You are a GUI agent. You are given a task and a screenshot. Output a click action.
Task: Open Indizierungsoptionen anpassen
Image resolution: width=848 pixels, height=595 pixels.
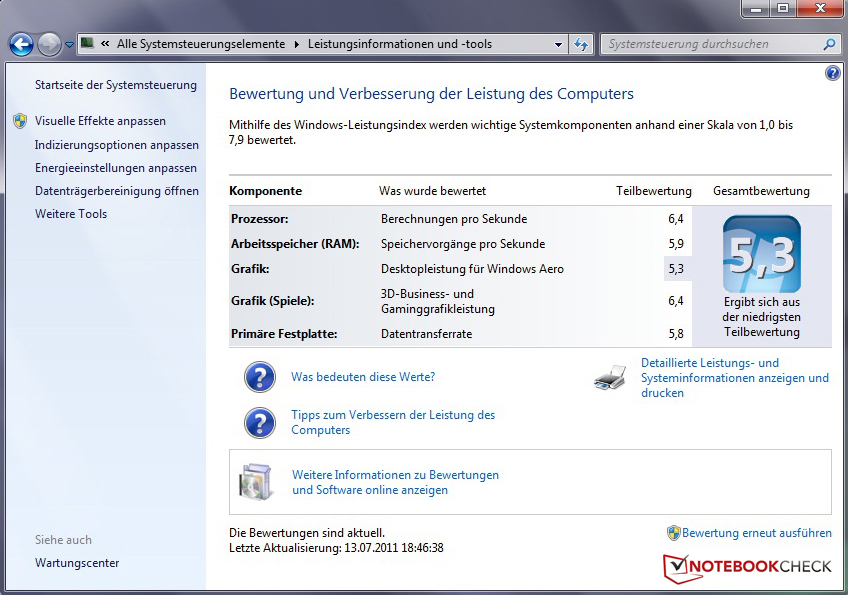117,145
